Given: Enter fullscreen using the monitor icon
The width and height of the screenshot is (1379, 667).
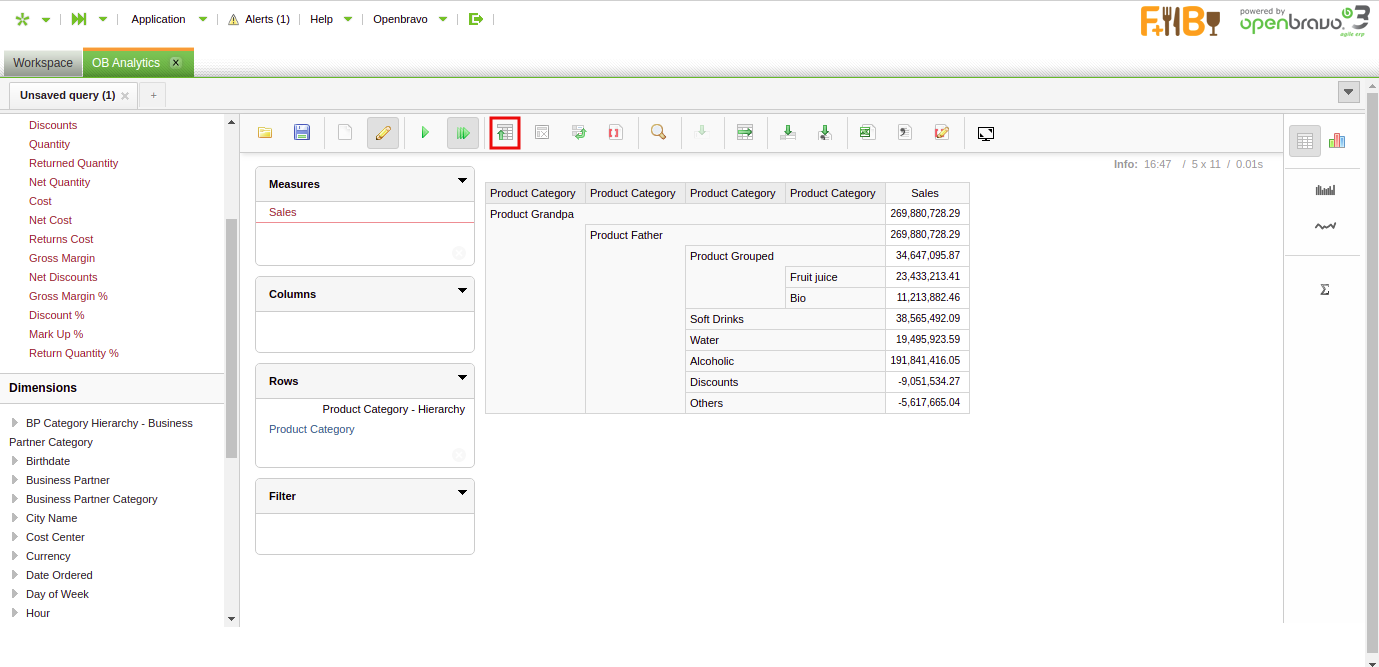Looking at the screenshot, I should [x=985, y=133].
